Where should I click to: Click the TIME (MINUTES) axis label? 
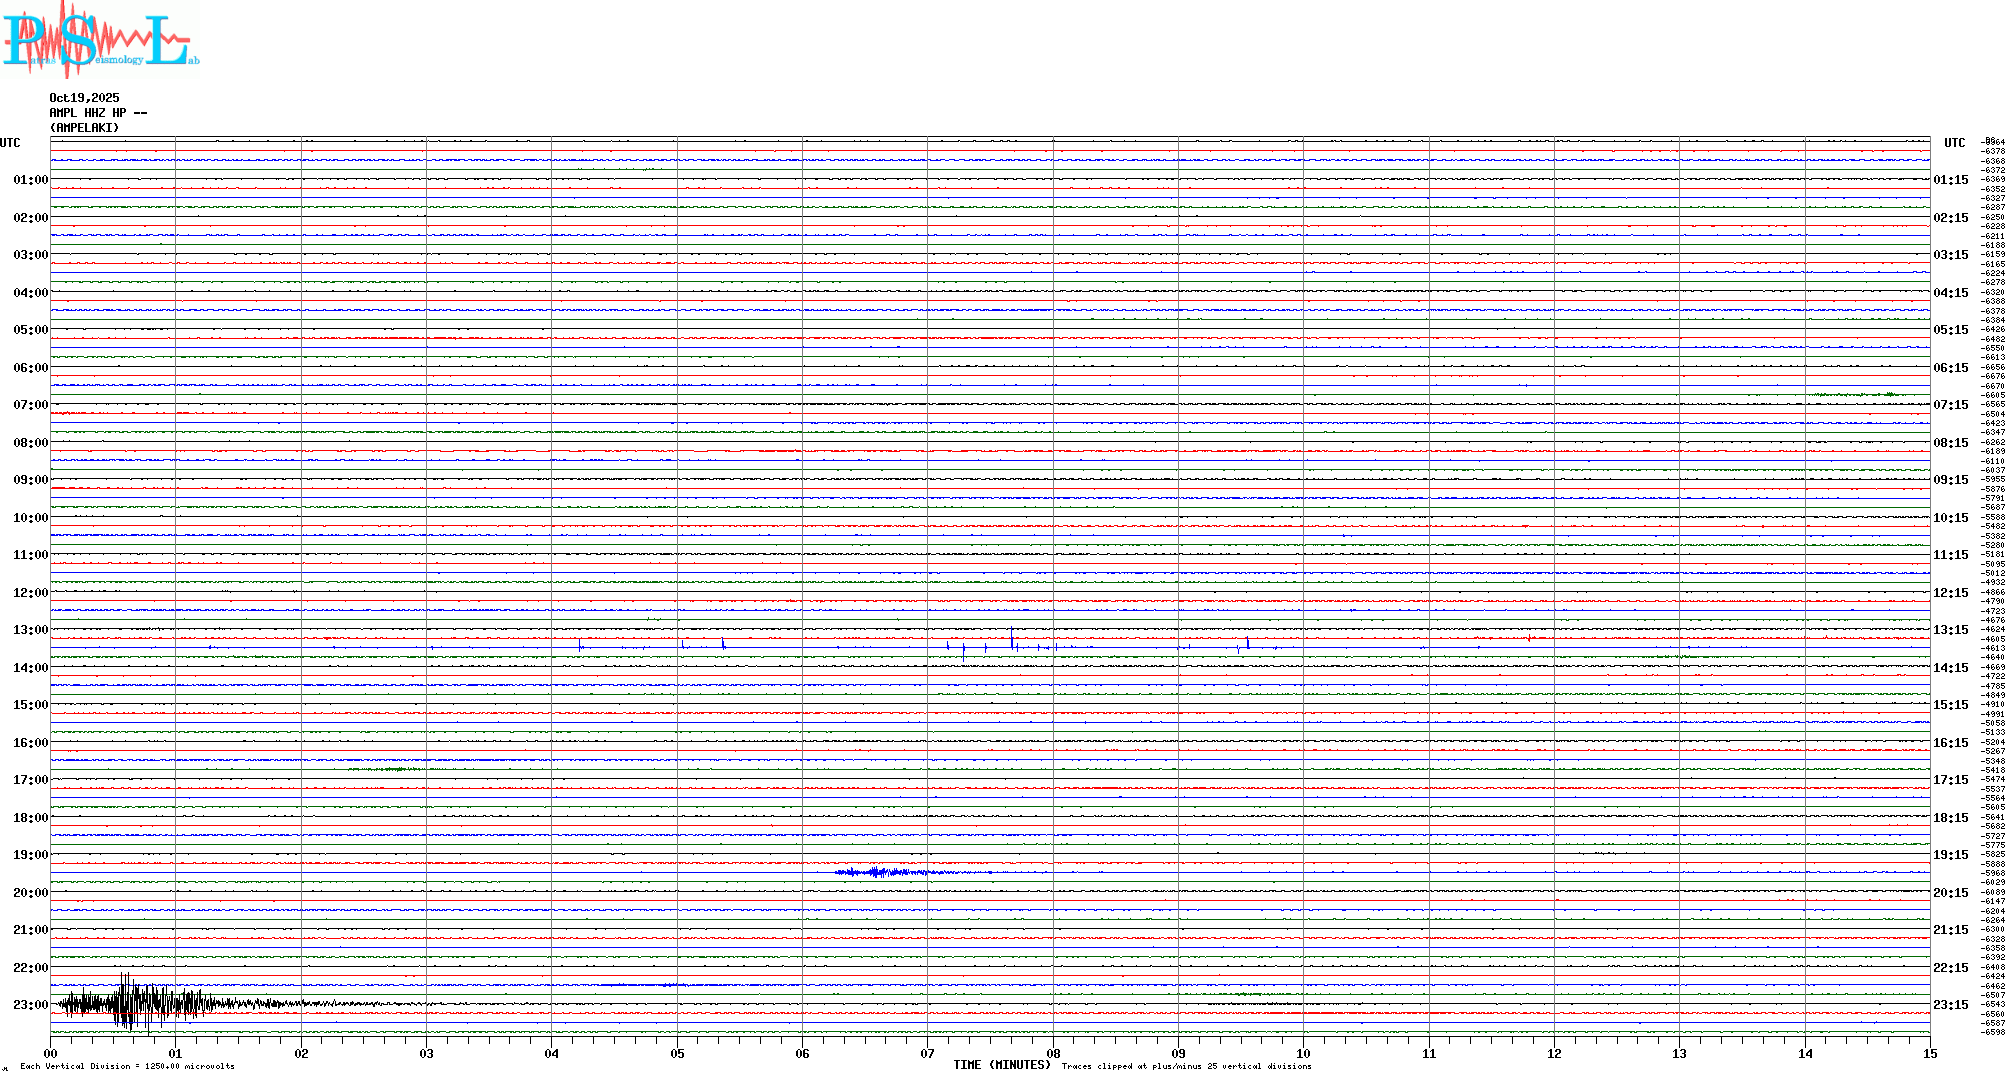(1001, 1065)
